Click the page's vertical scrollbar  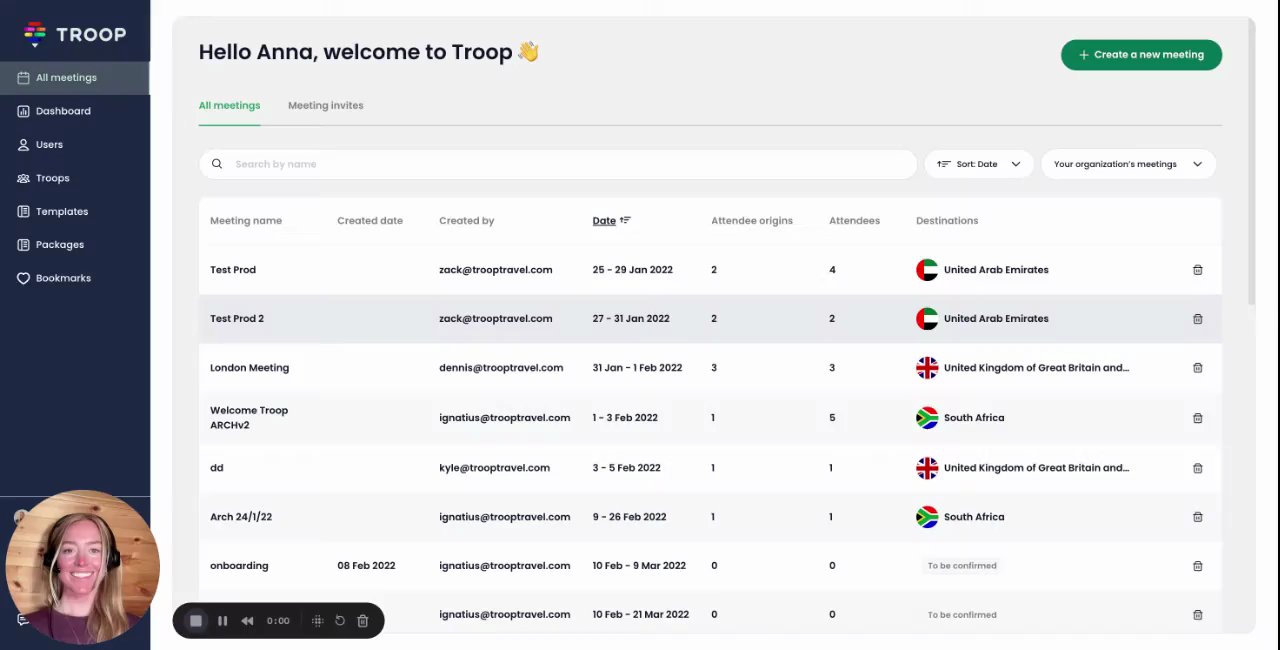click(1251, 160)
